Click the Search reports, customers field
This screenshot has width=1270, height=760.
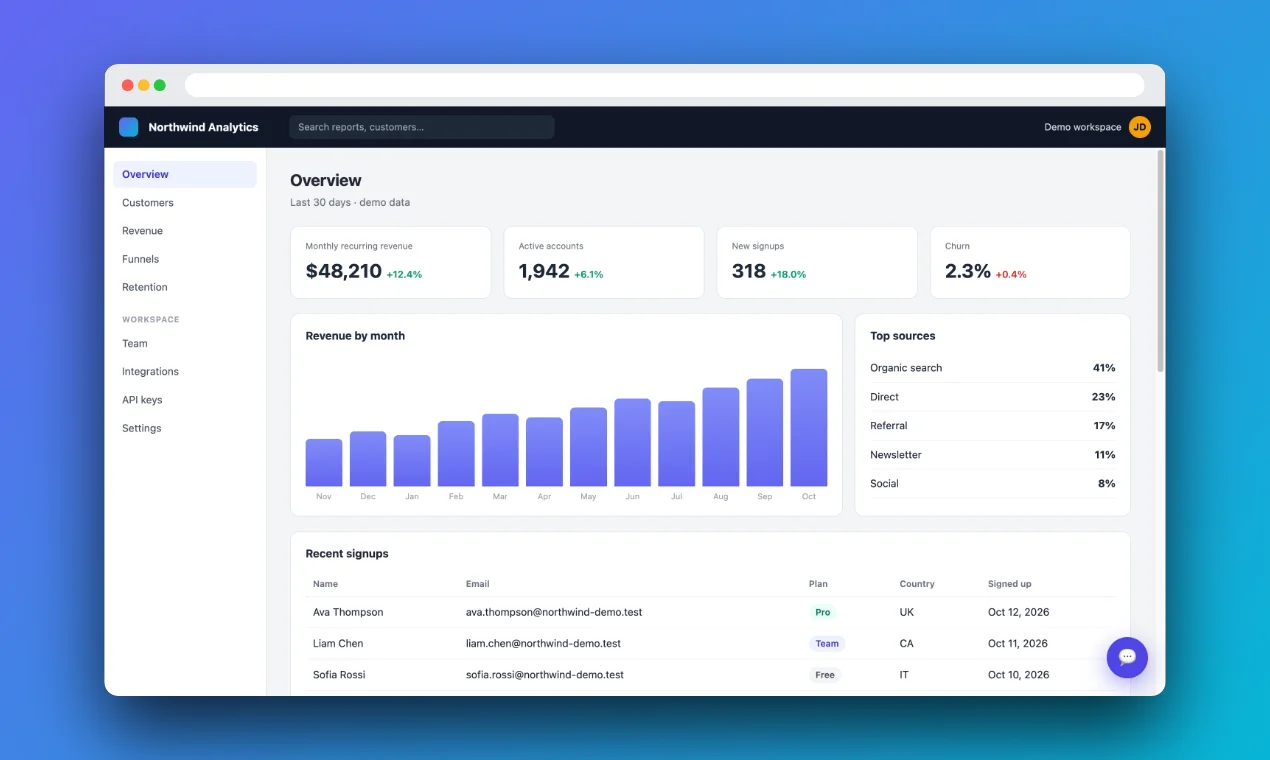422,127
